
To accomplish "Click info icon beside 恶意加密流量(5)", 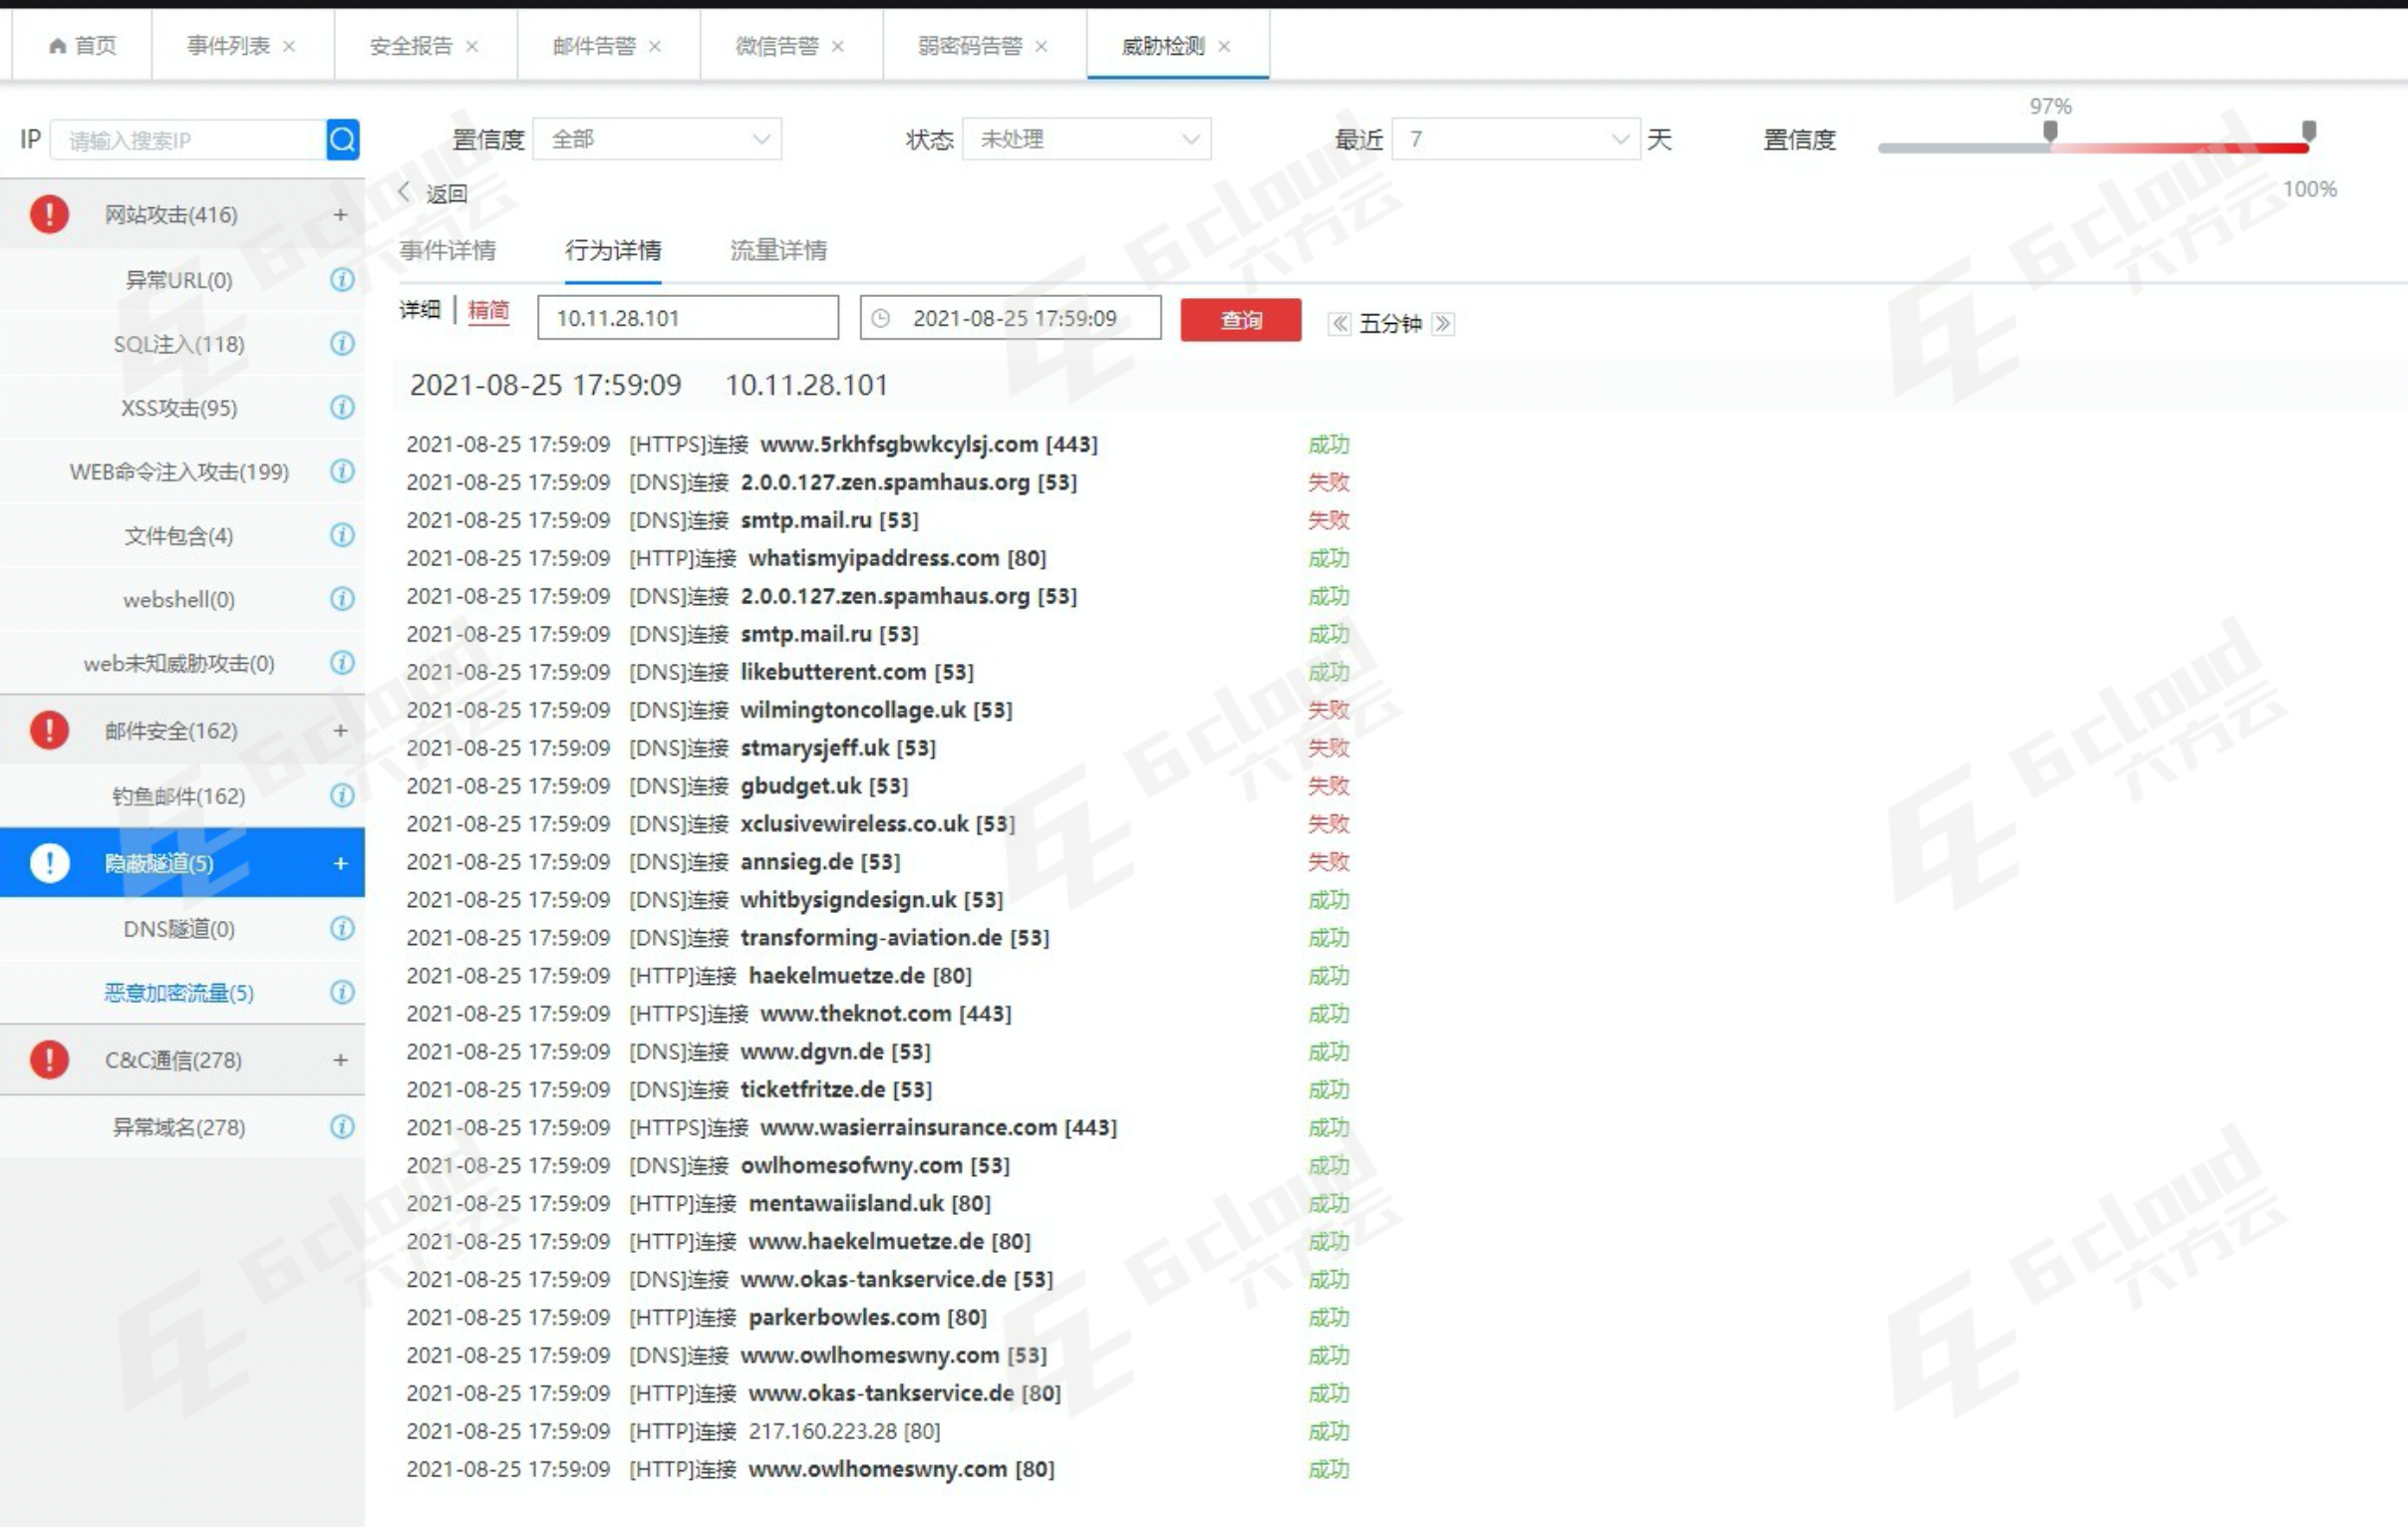I will pos(342,992).
